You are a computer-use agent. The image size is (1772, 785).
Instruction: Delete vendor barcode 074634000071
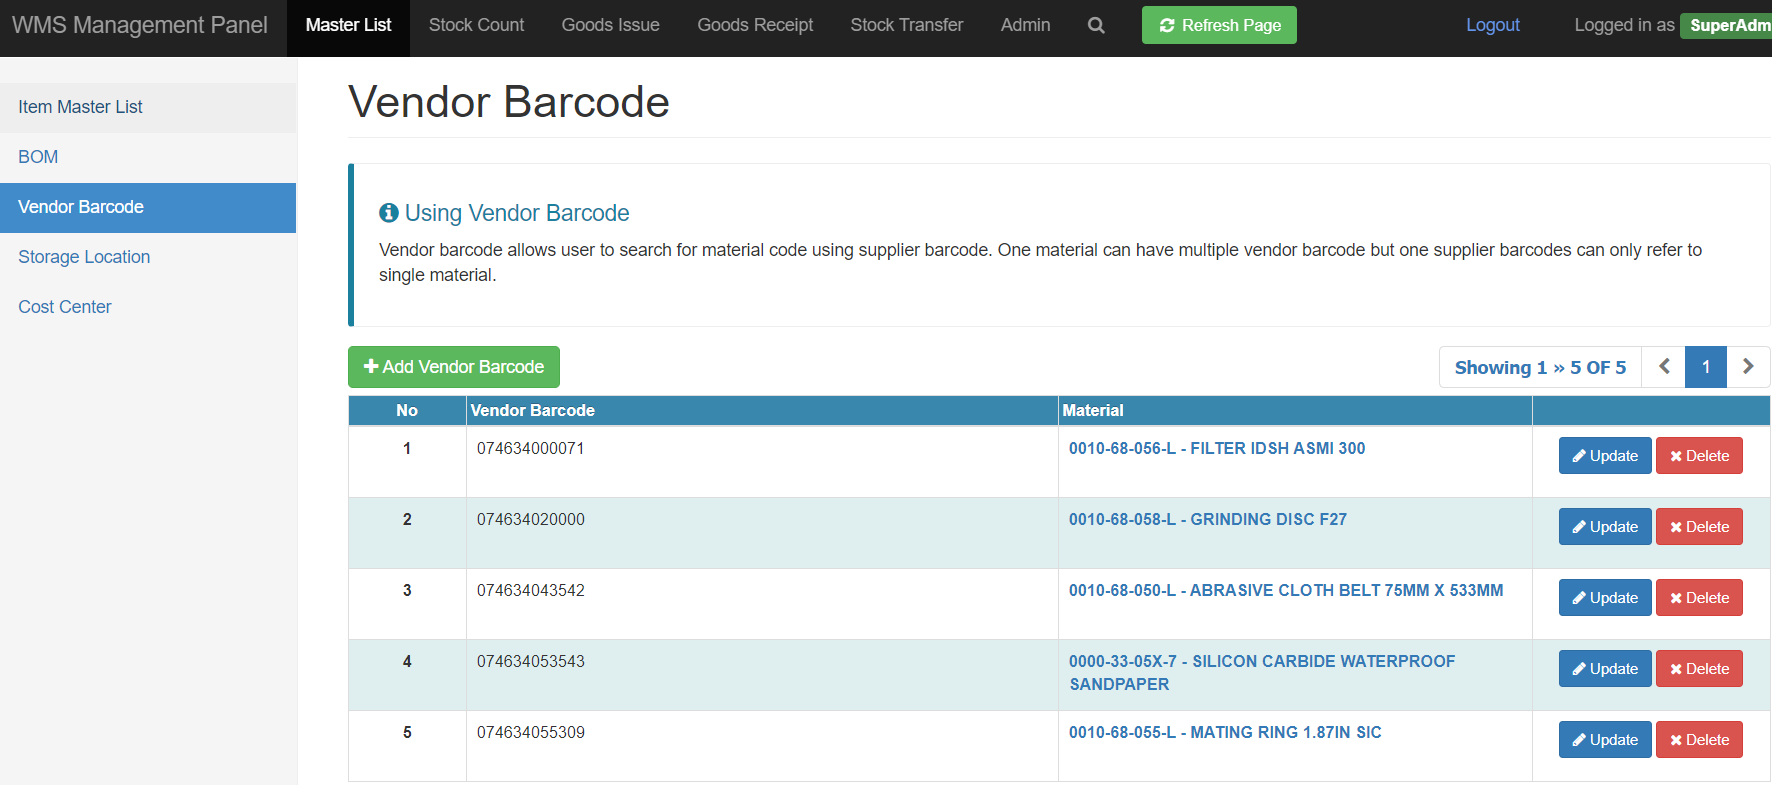click(1699, 456)
